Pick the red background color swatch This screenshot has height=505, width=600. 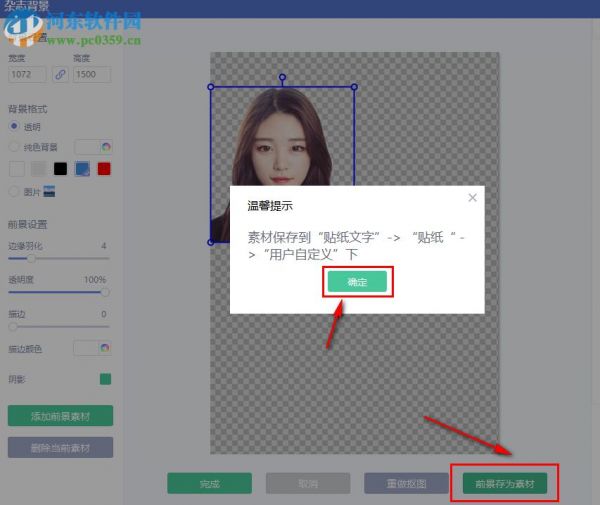[x=104, y=169]
